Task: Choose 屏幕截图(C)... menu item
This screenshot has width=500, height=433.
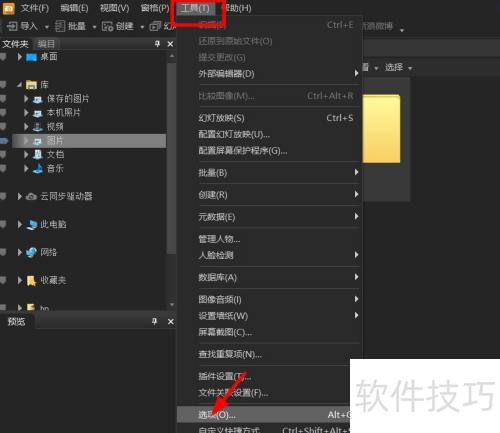Action: (269, 332)
